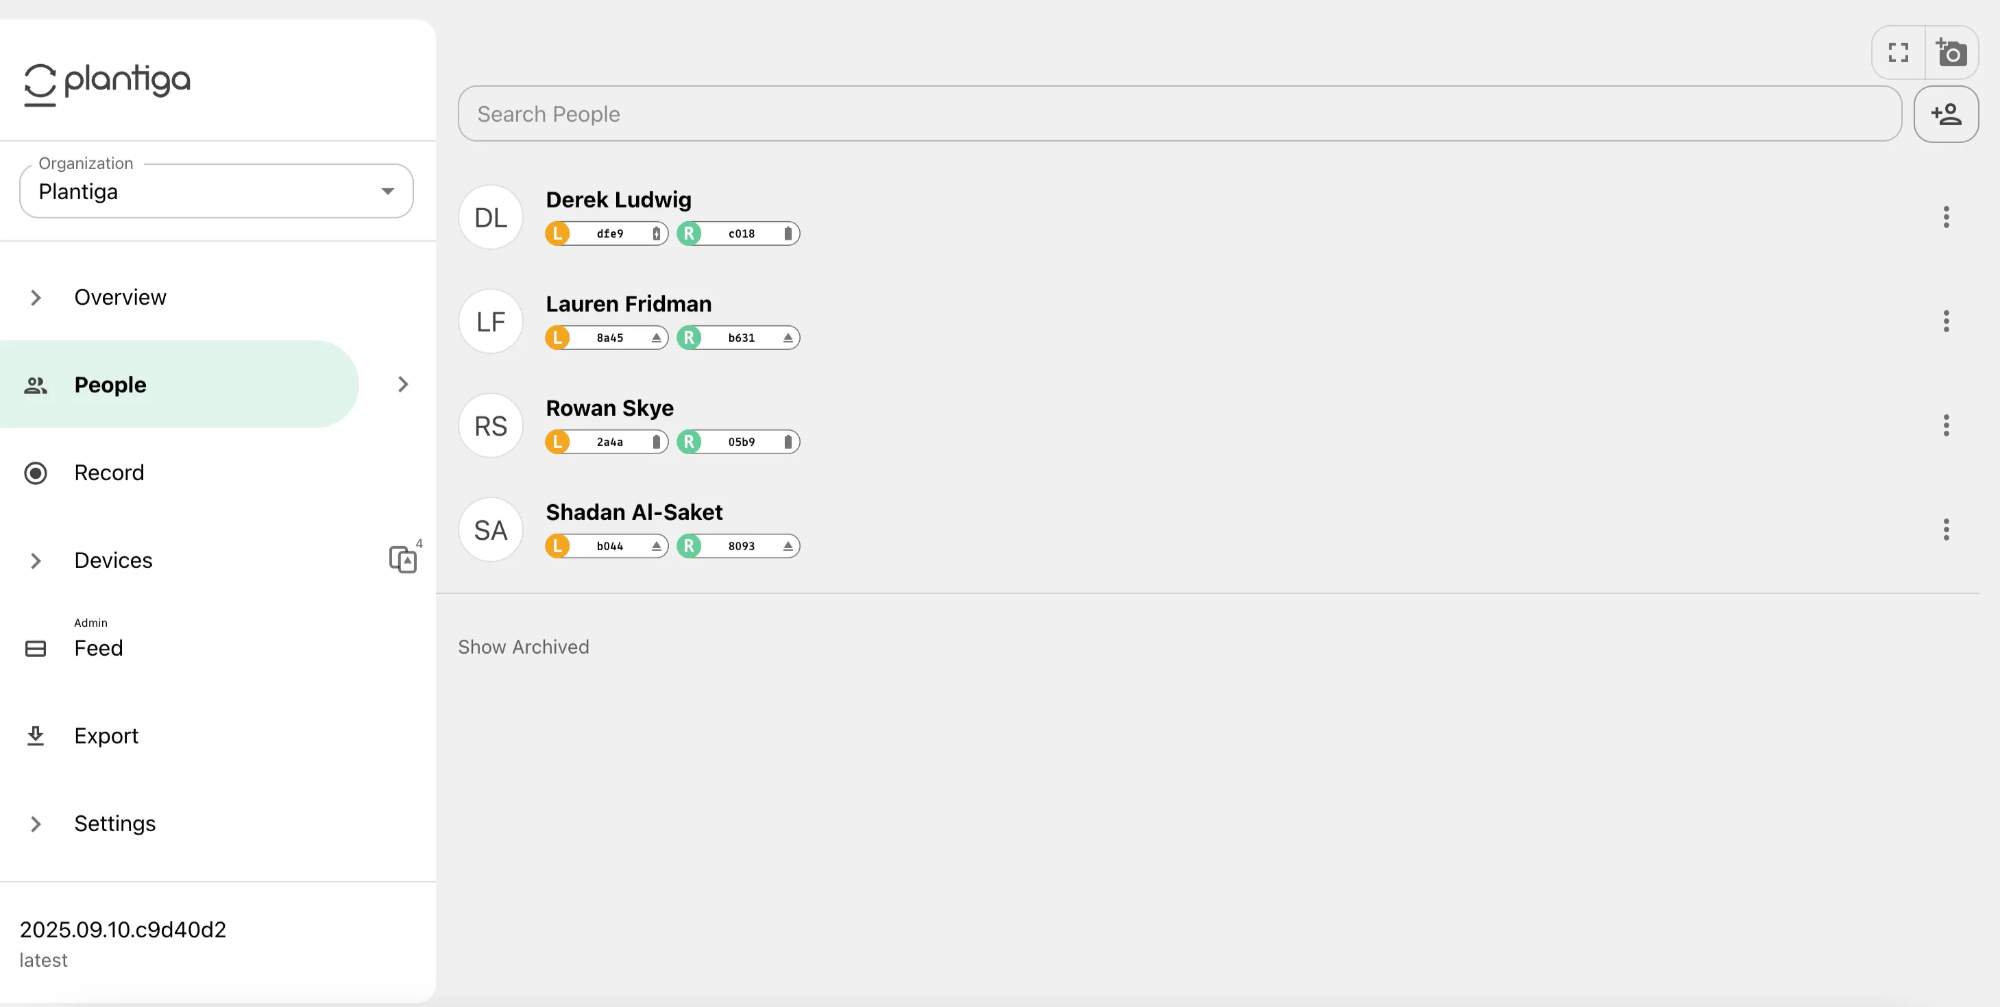Expand the People submenu arrow
2000x1007 pixels.
(403, 384)
